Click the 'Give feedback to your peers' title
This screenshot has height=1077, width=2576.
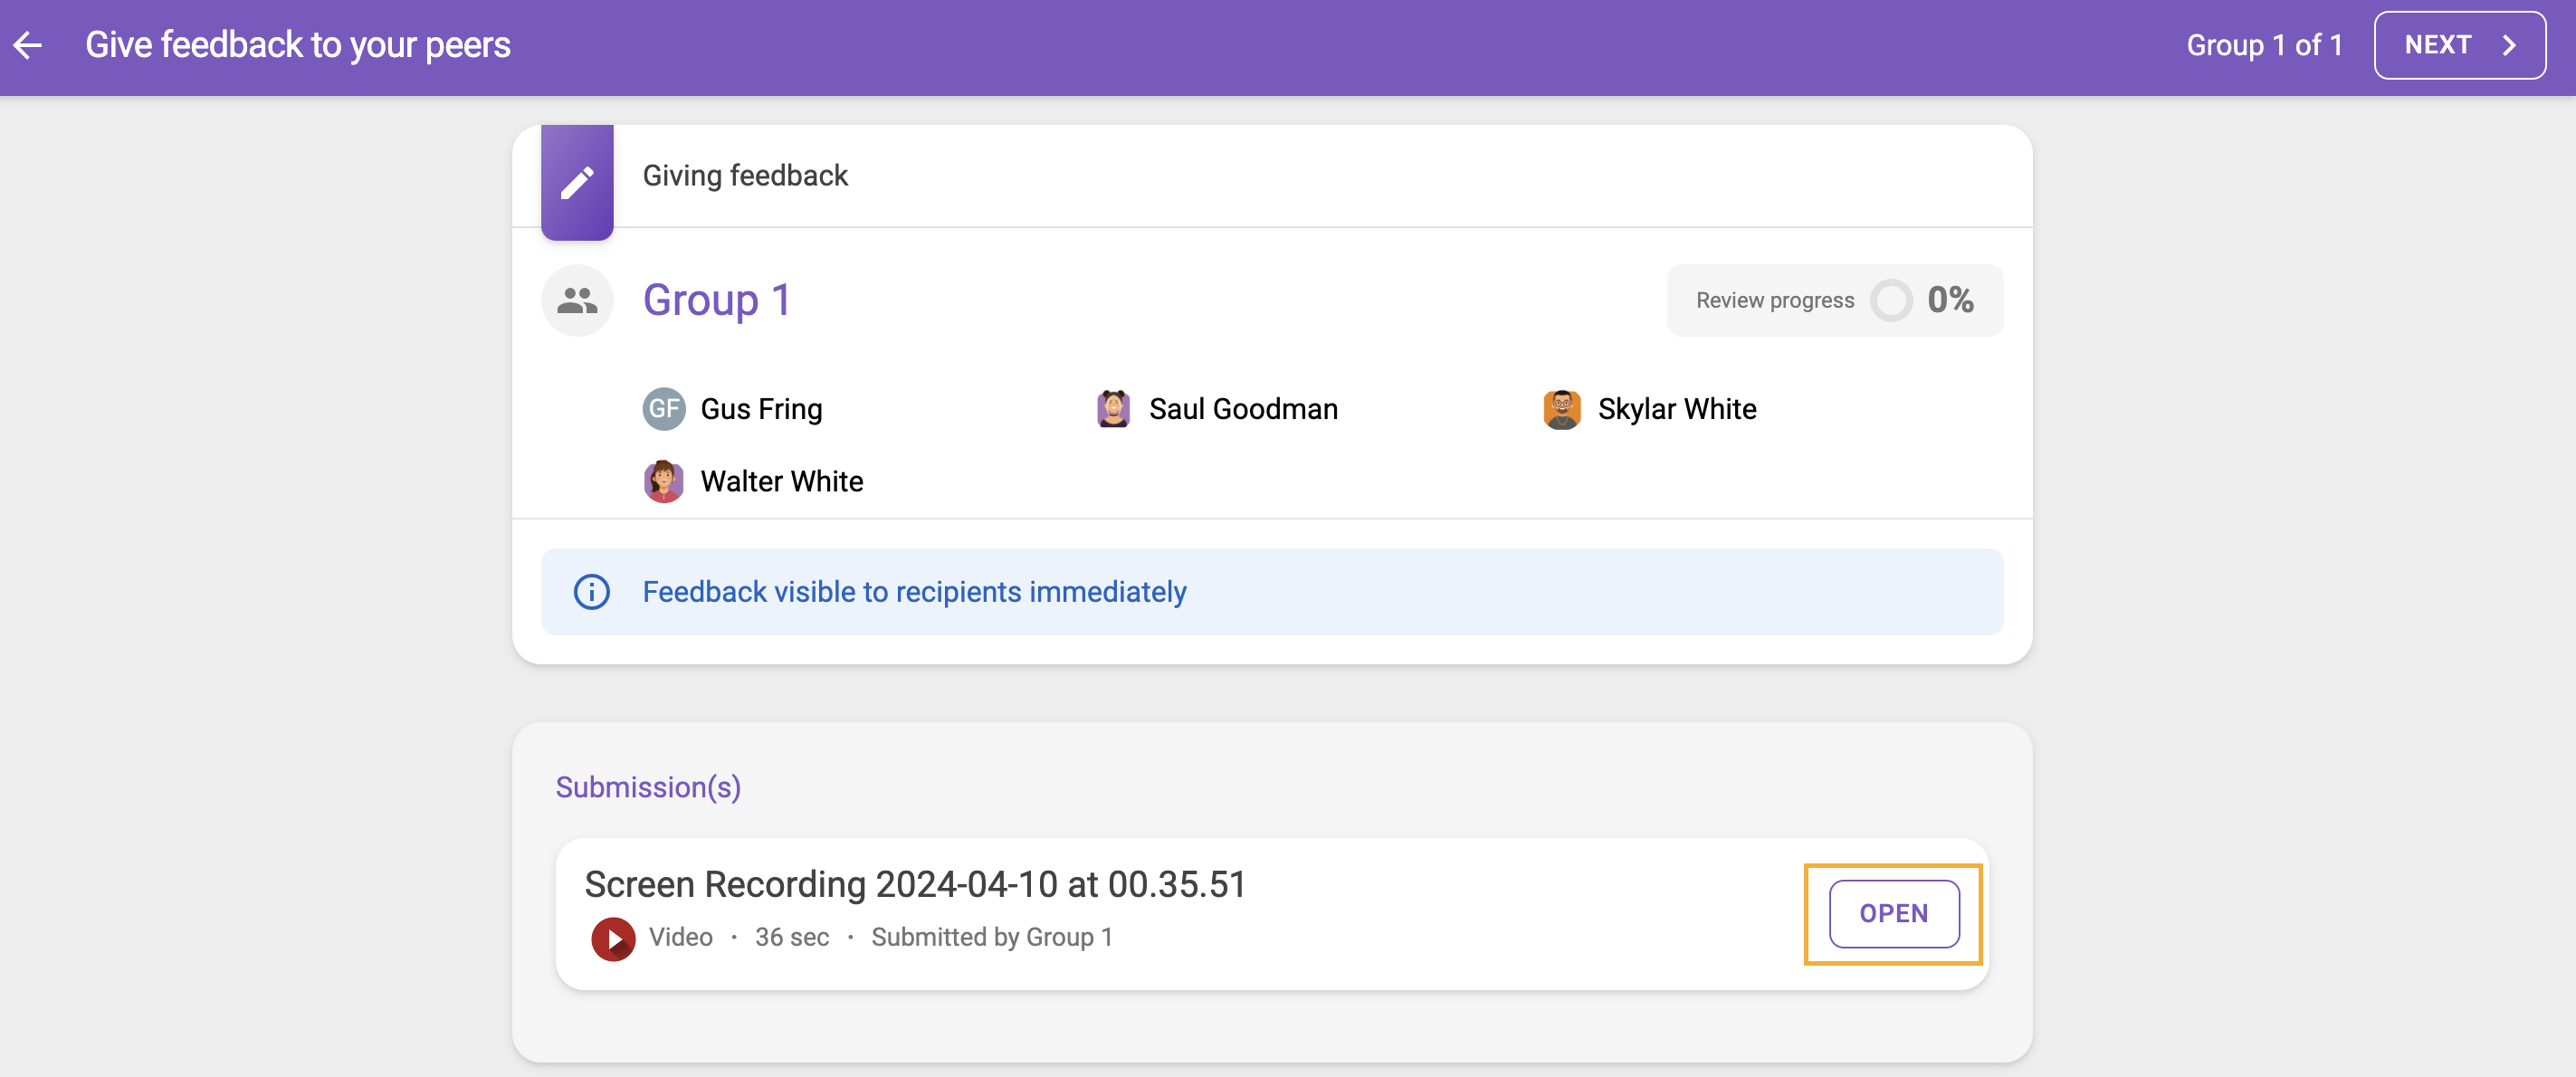coord(298,45)
